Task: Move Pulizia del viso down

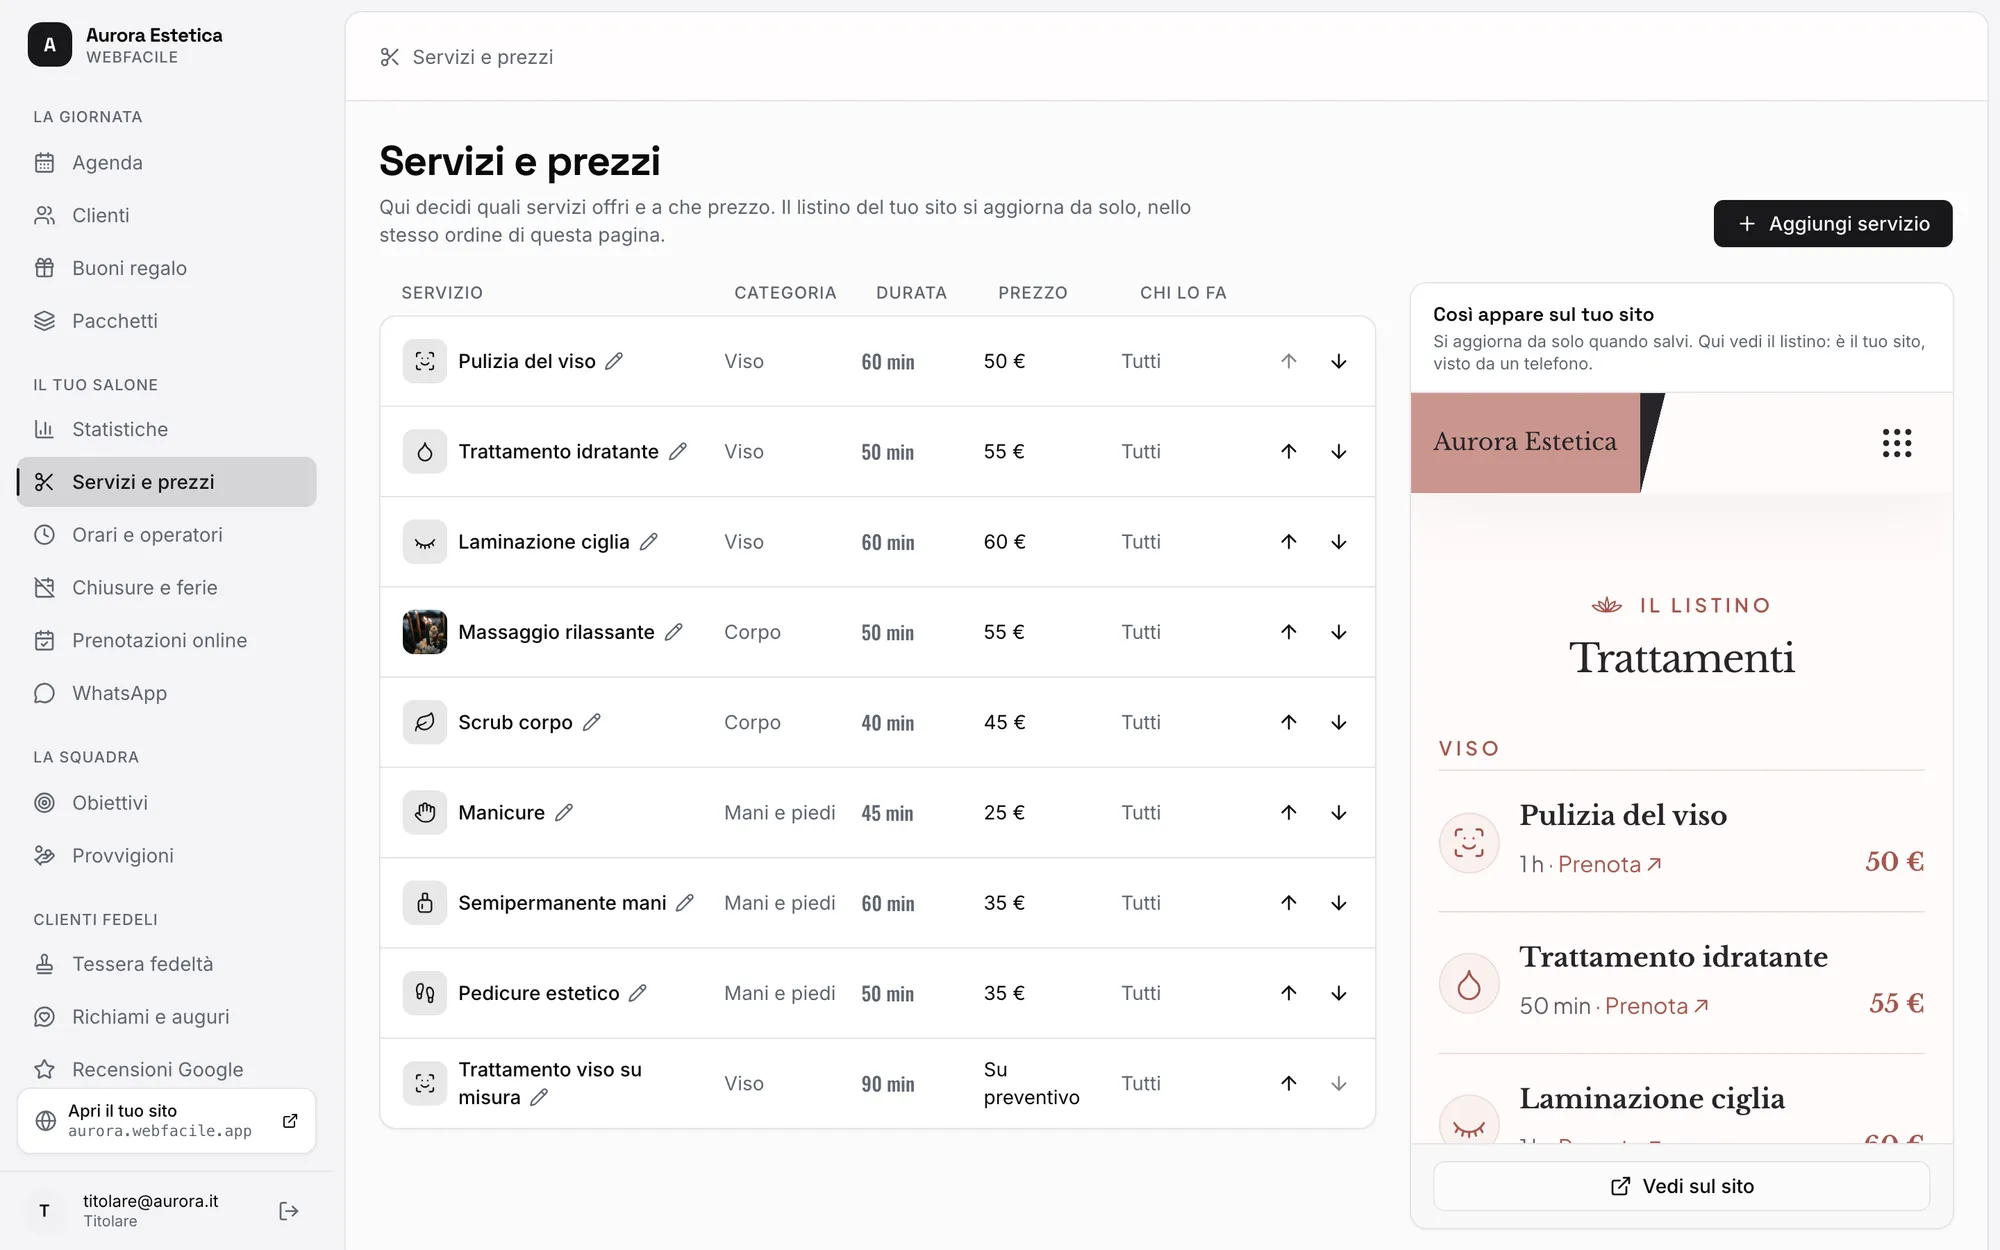Action: [1338, 361]
